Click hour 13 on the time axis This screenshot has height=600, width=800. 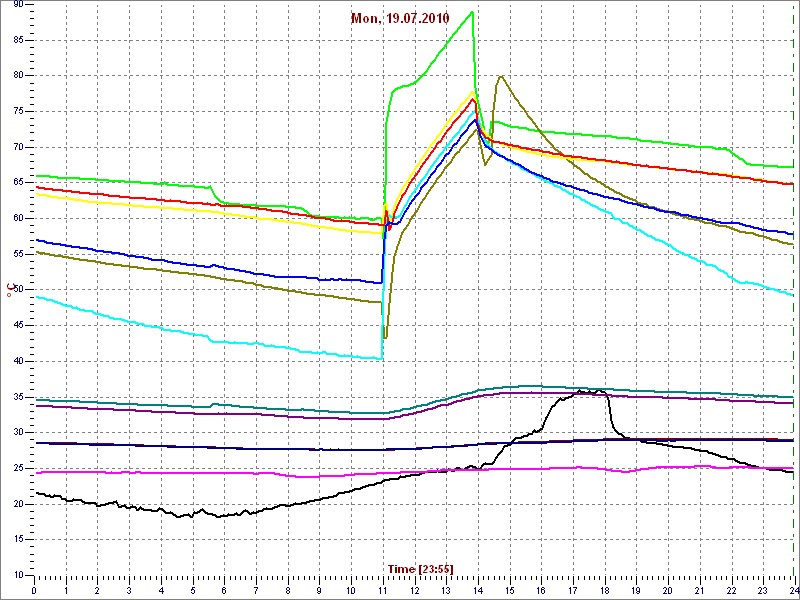pos(445,589)
